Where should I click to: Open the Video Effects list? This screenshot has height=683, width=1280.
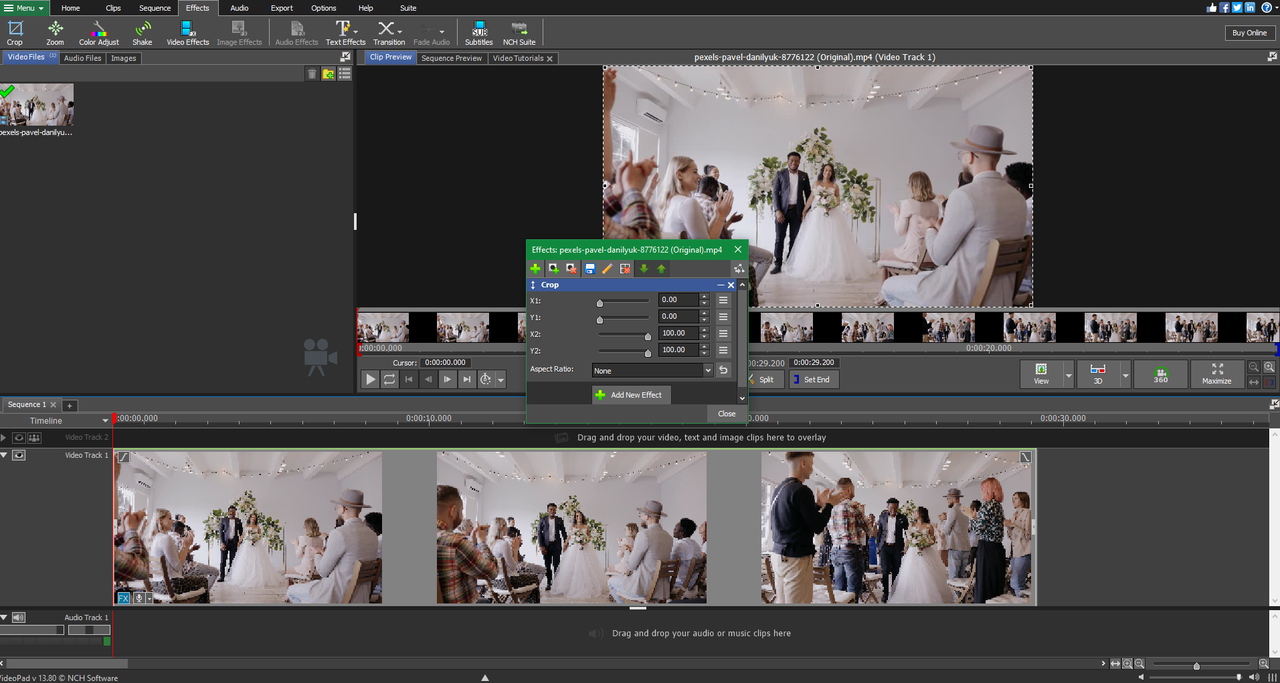click(x=188, y=33)
